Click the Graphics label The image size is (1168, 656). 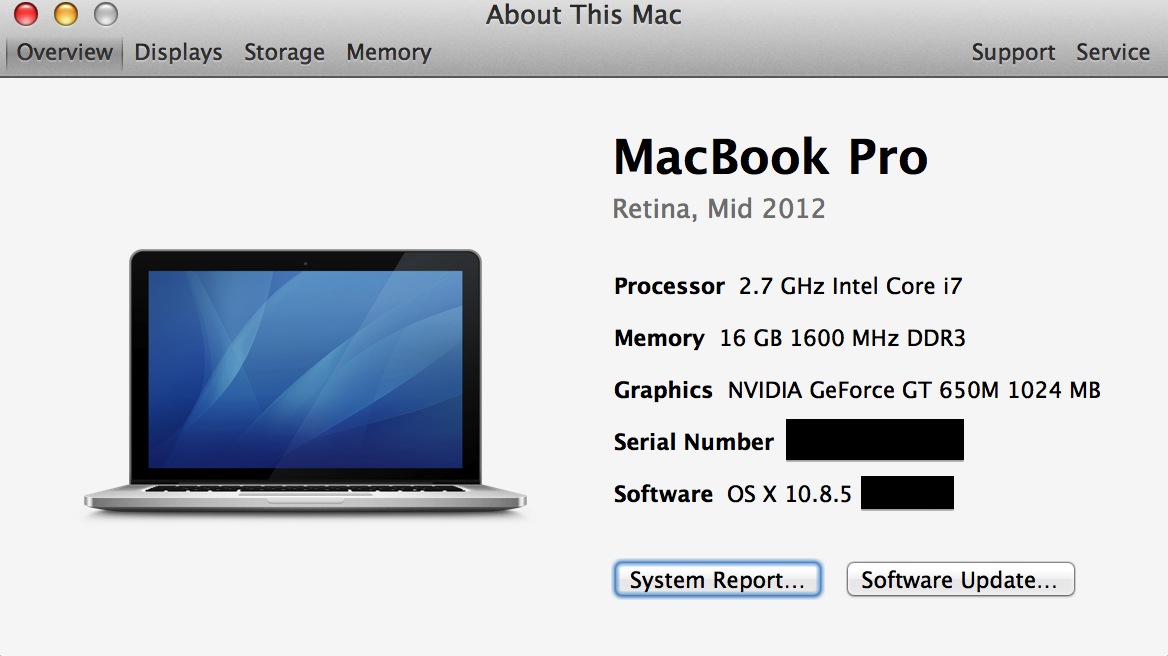[x=663, y=391]
